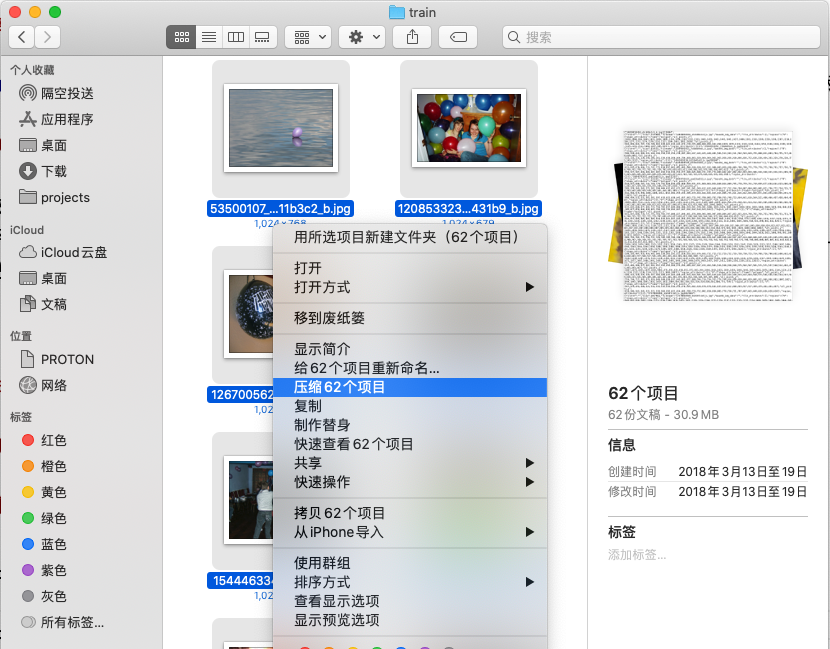Switch to list view in toolbar
Viewport: 830px width, 649px height.
[x=209, y=37]
